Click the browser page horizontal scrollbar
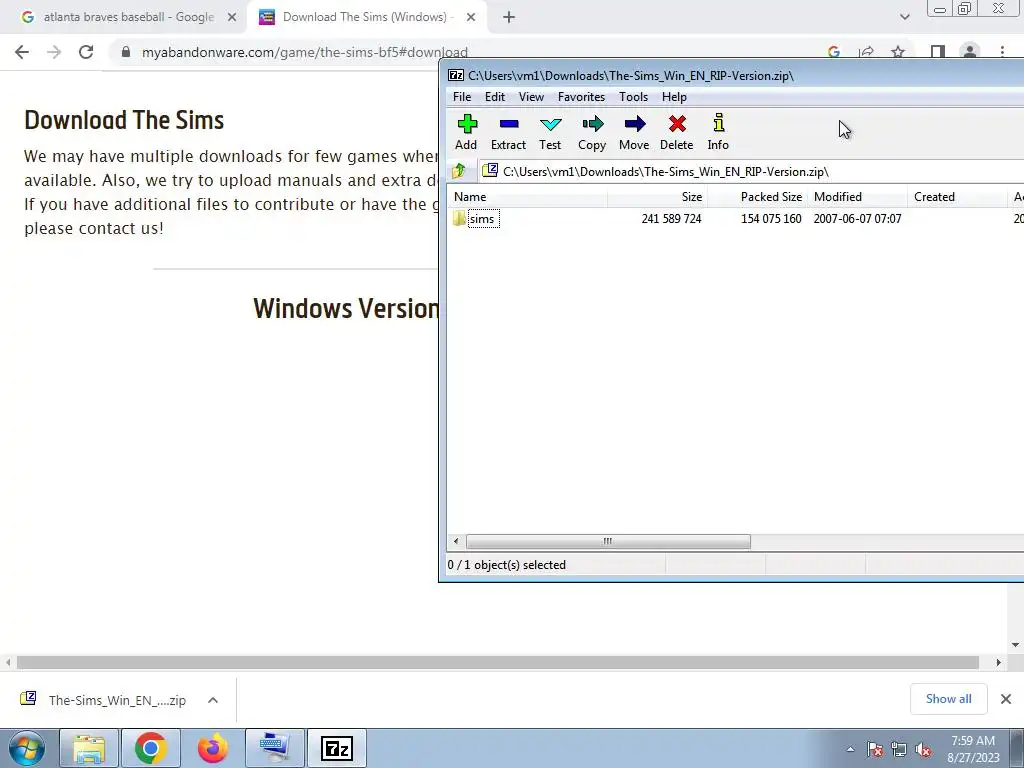 point(498,662)
